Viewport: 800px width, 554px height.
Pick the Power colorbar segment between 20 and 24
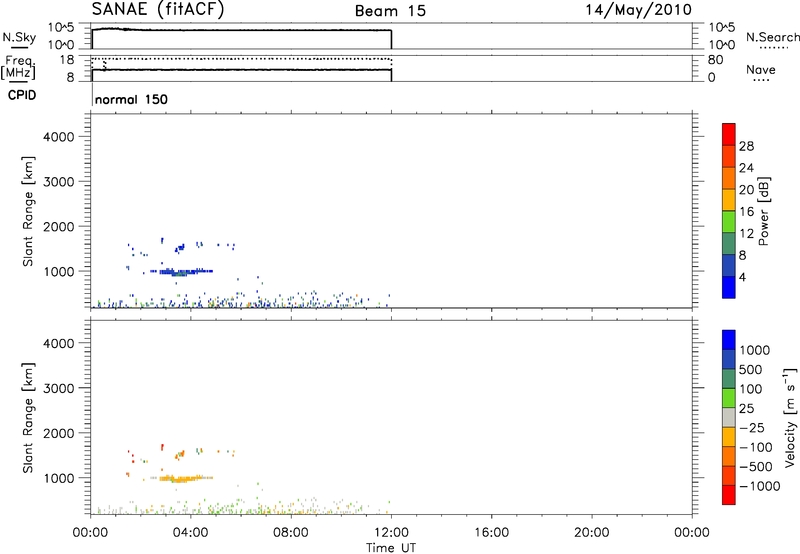729,178
